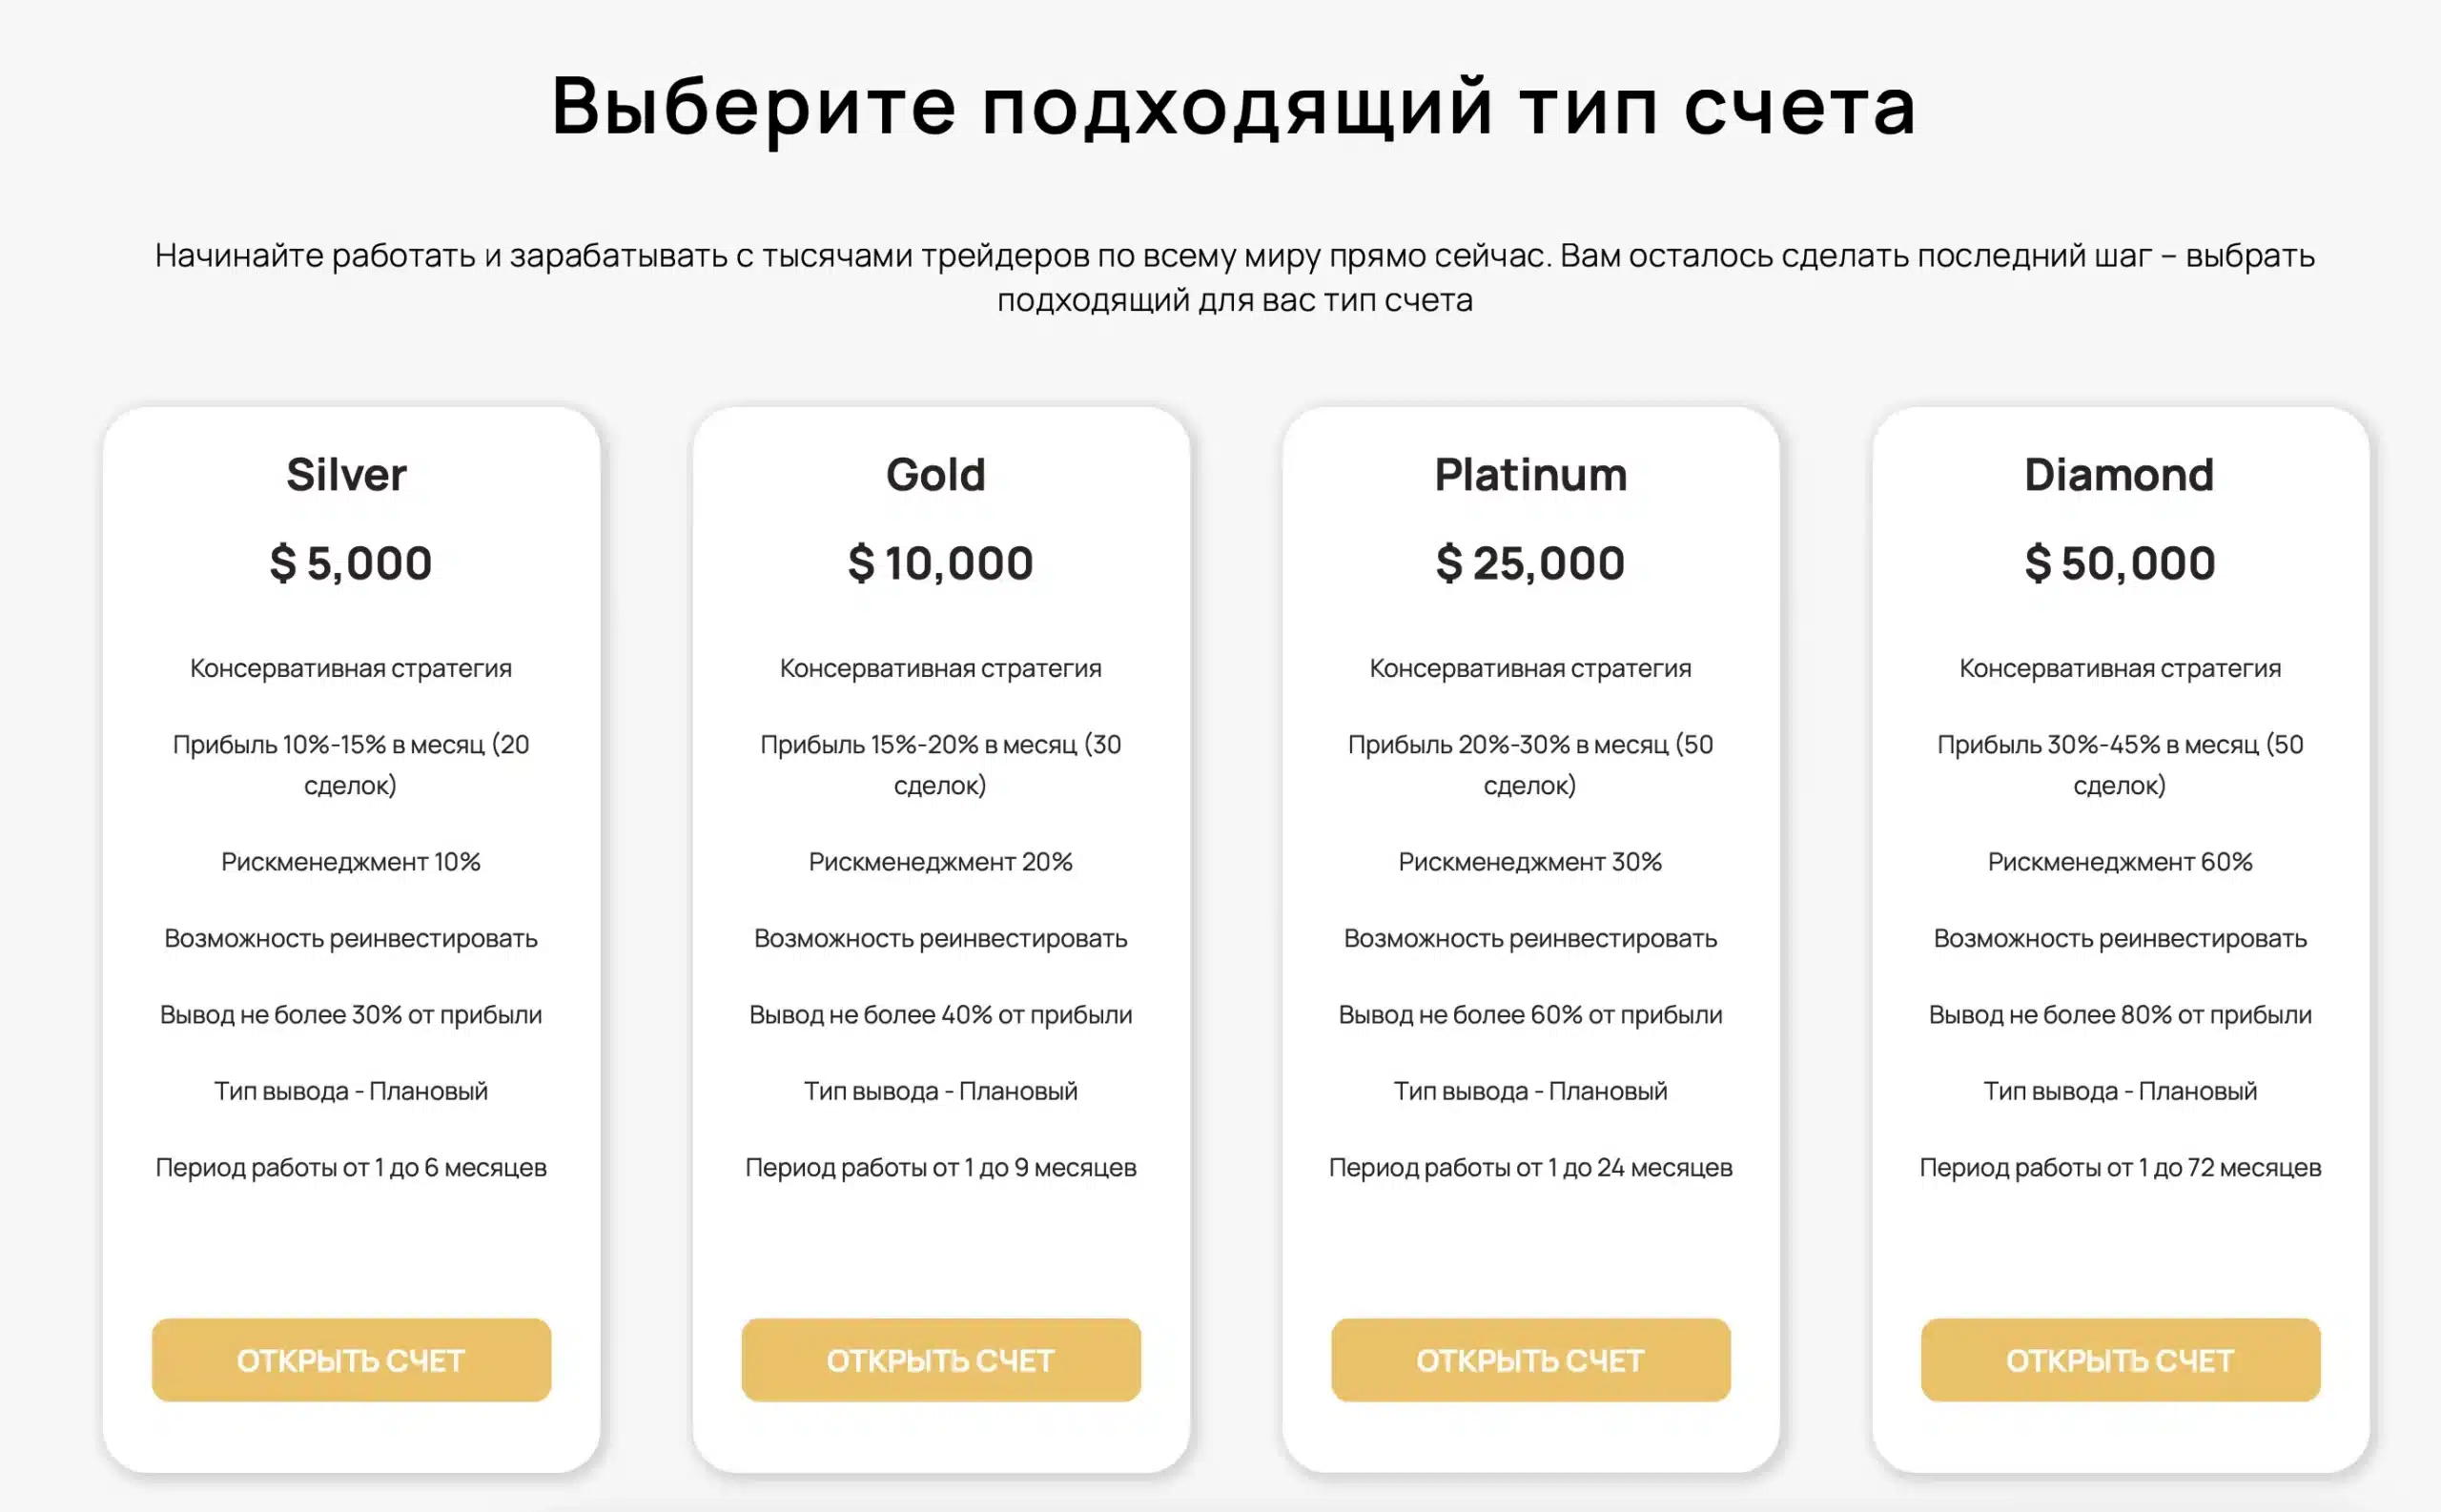The width and height of the screenshot is (2441, 1512).
Task: Click Рискменеджмент 10% in Silver card
Action: [x=351, y=861]
